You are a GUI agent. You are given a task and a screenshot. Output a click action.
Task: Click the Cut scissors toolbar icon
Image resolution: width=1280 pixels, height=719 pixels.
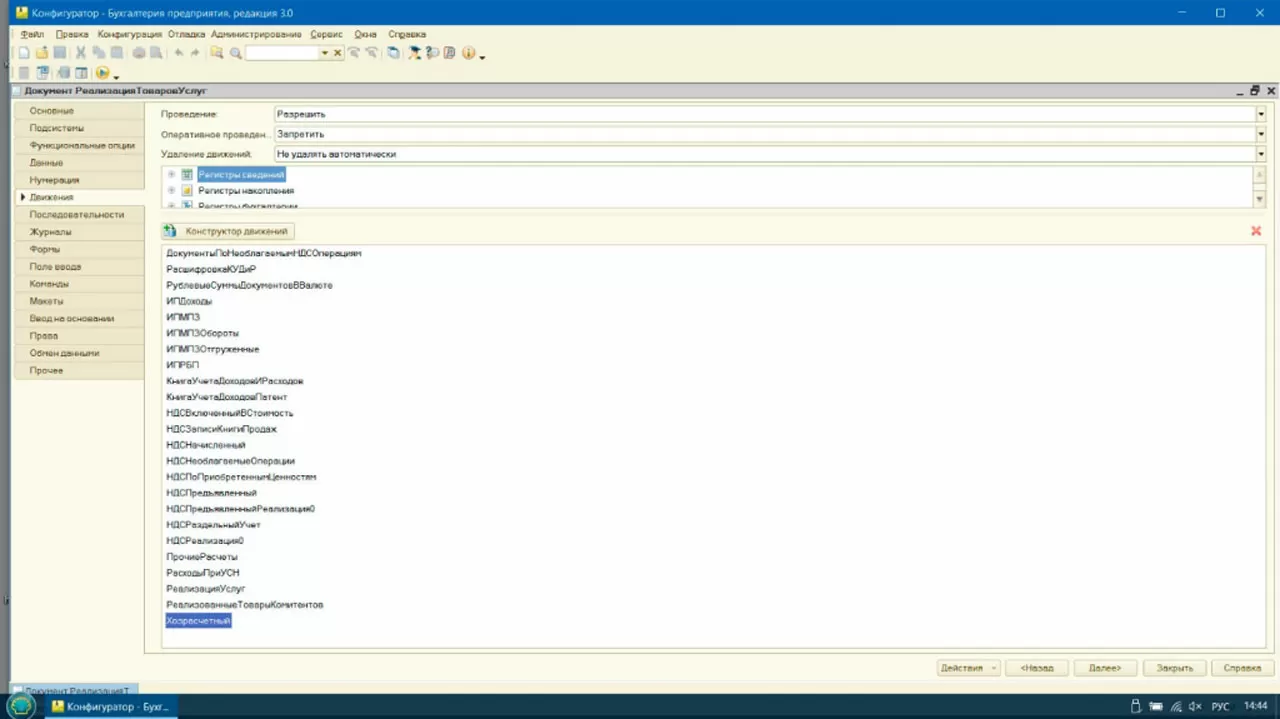[x=81, y=53]
